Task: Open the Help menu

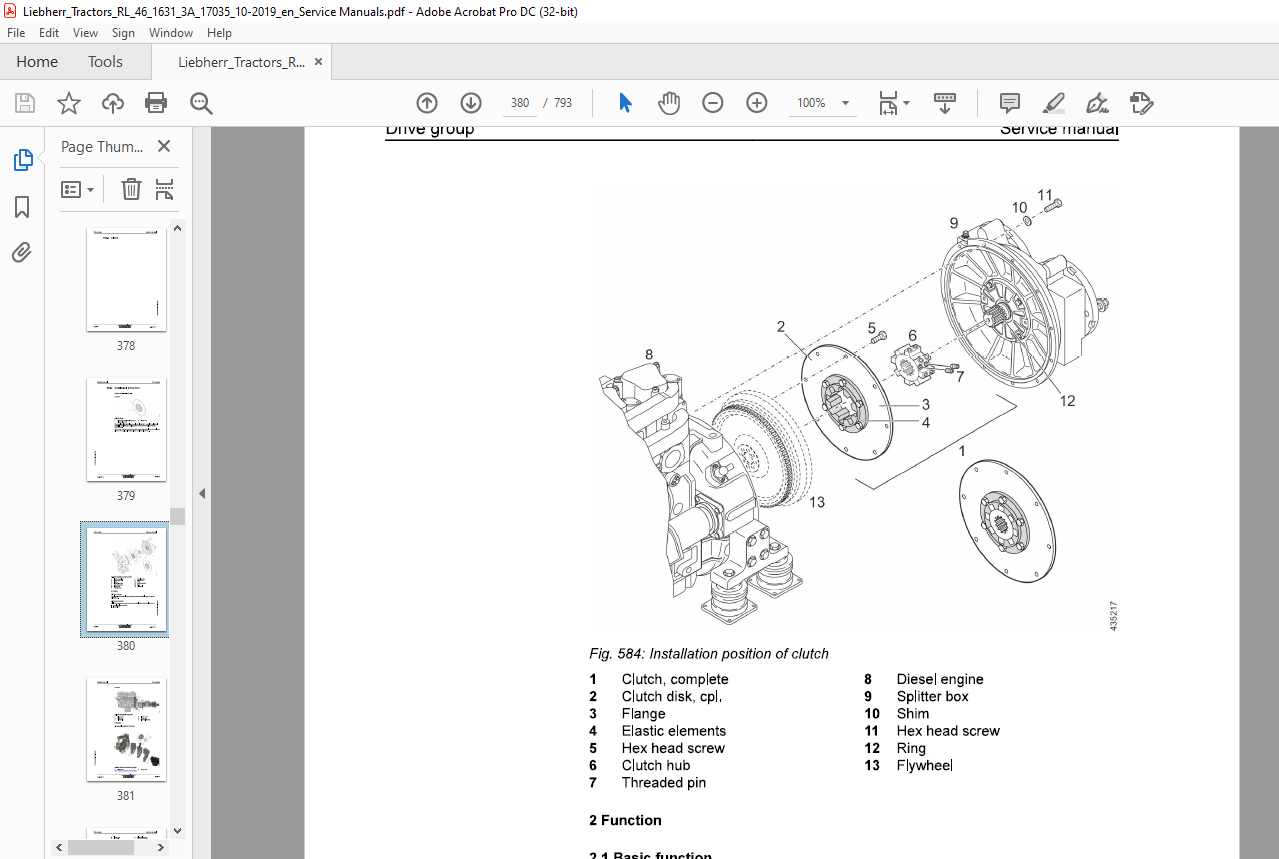Action: (x=219, y=33)
